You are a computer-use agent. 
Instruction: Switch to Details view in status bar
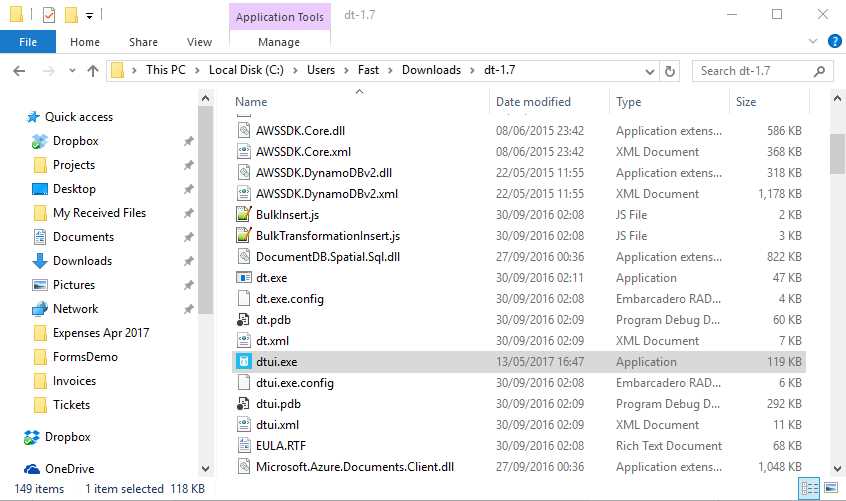coord(809,489)
